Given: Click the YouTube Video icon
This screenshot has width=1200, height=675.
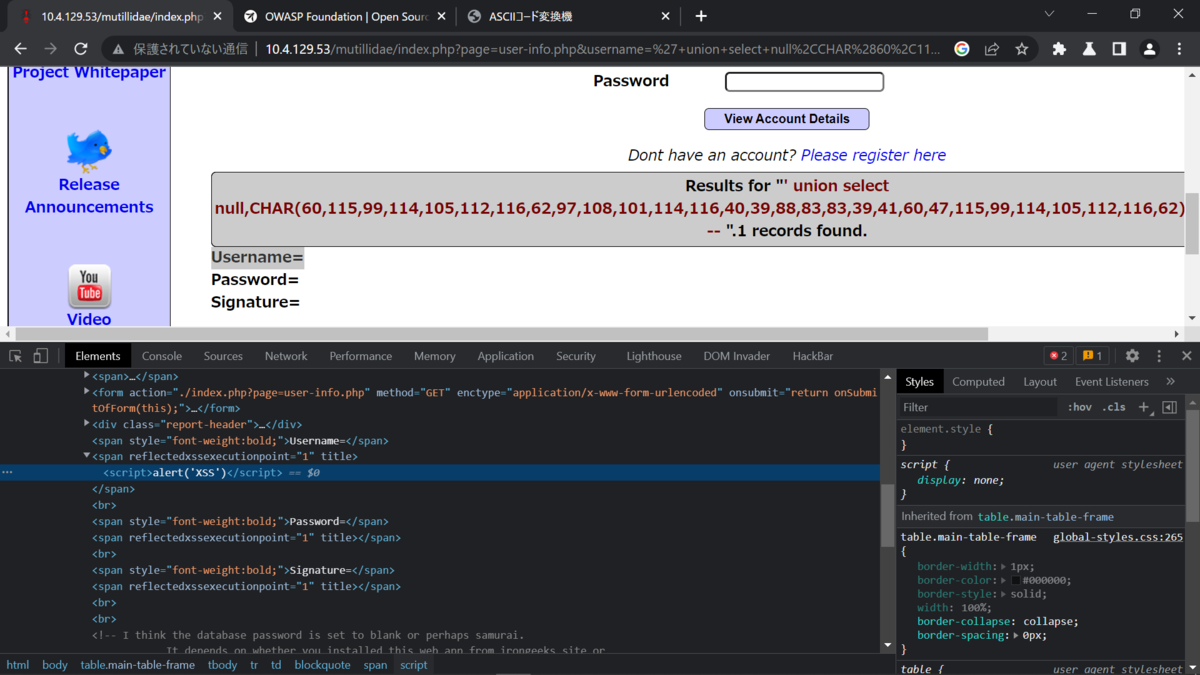Looking at the screenshot, I should [x=89, y=286].
